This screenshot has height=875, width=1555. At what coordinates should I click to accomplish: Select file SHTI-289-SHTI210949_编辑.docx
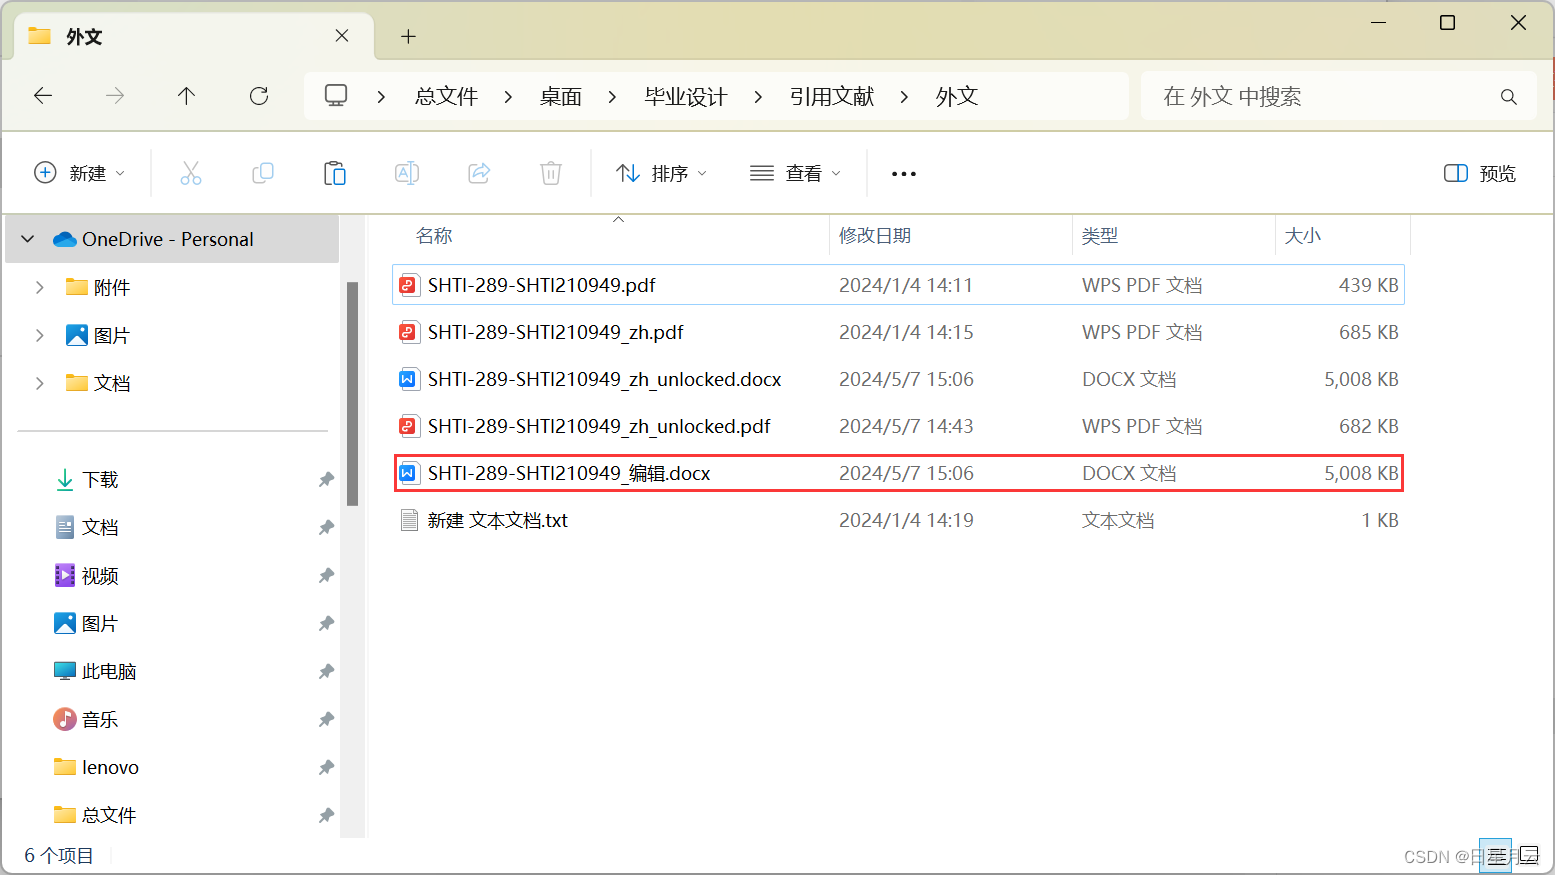tap(899, 473)
